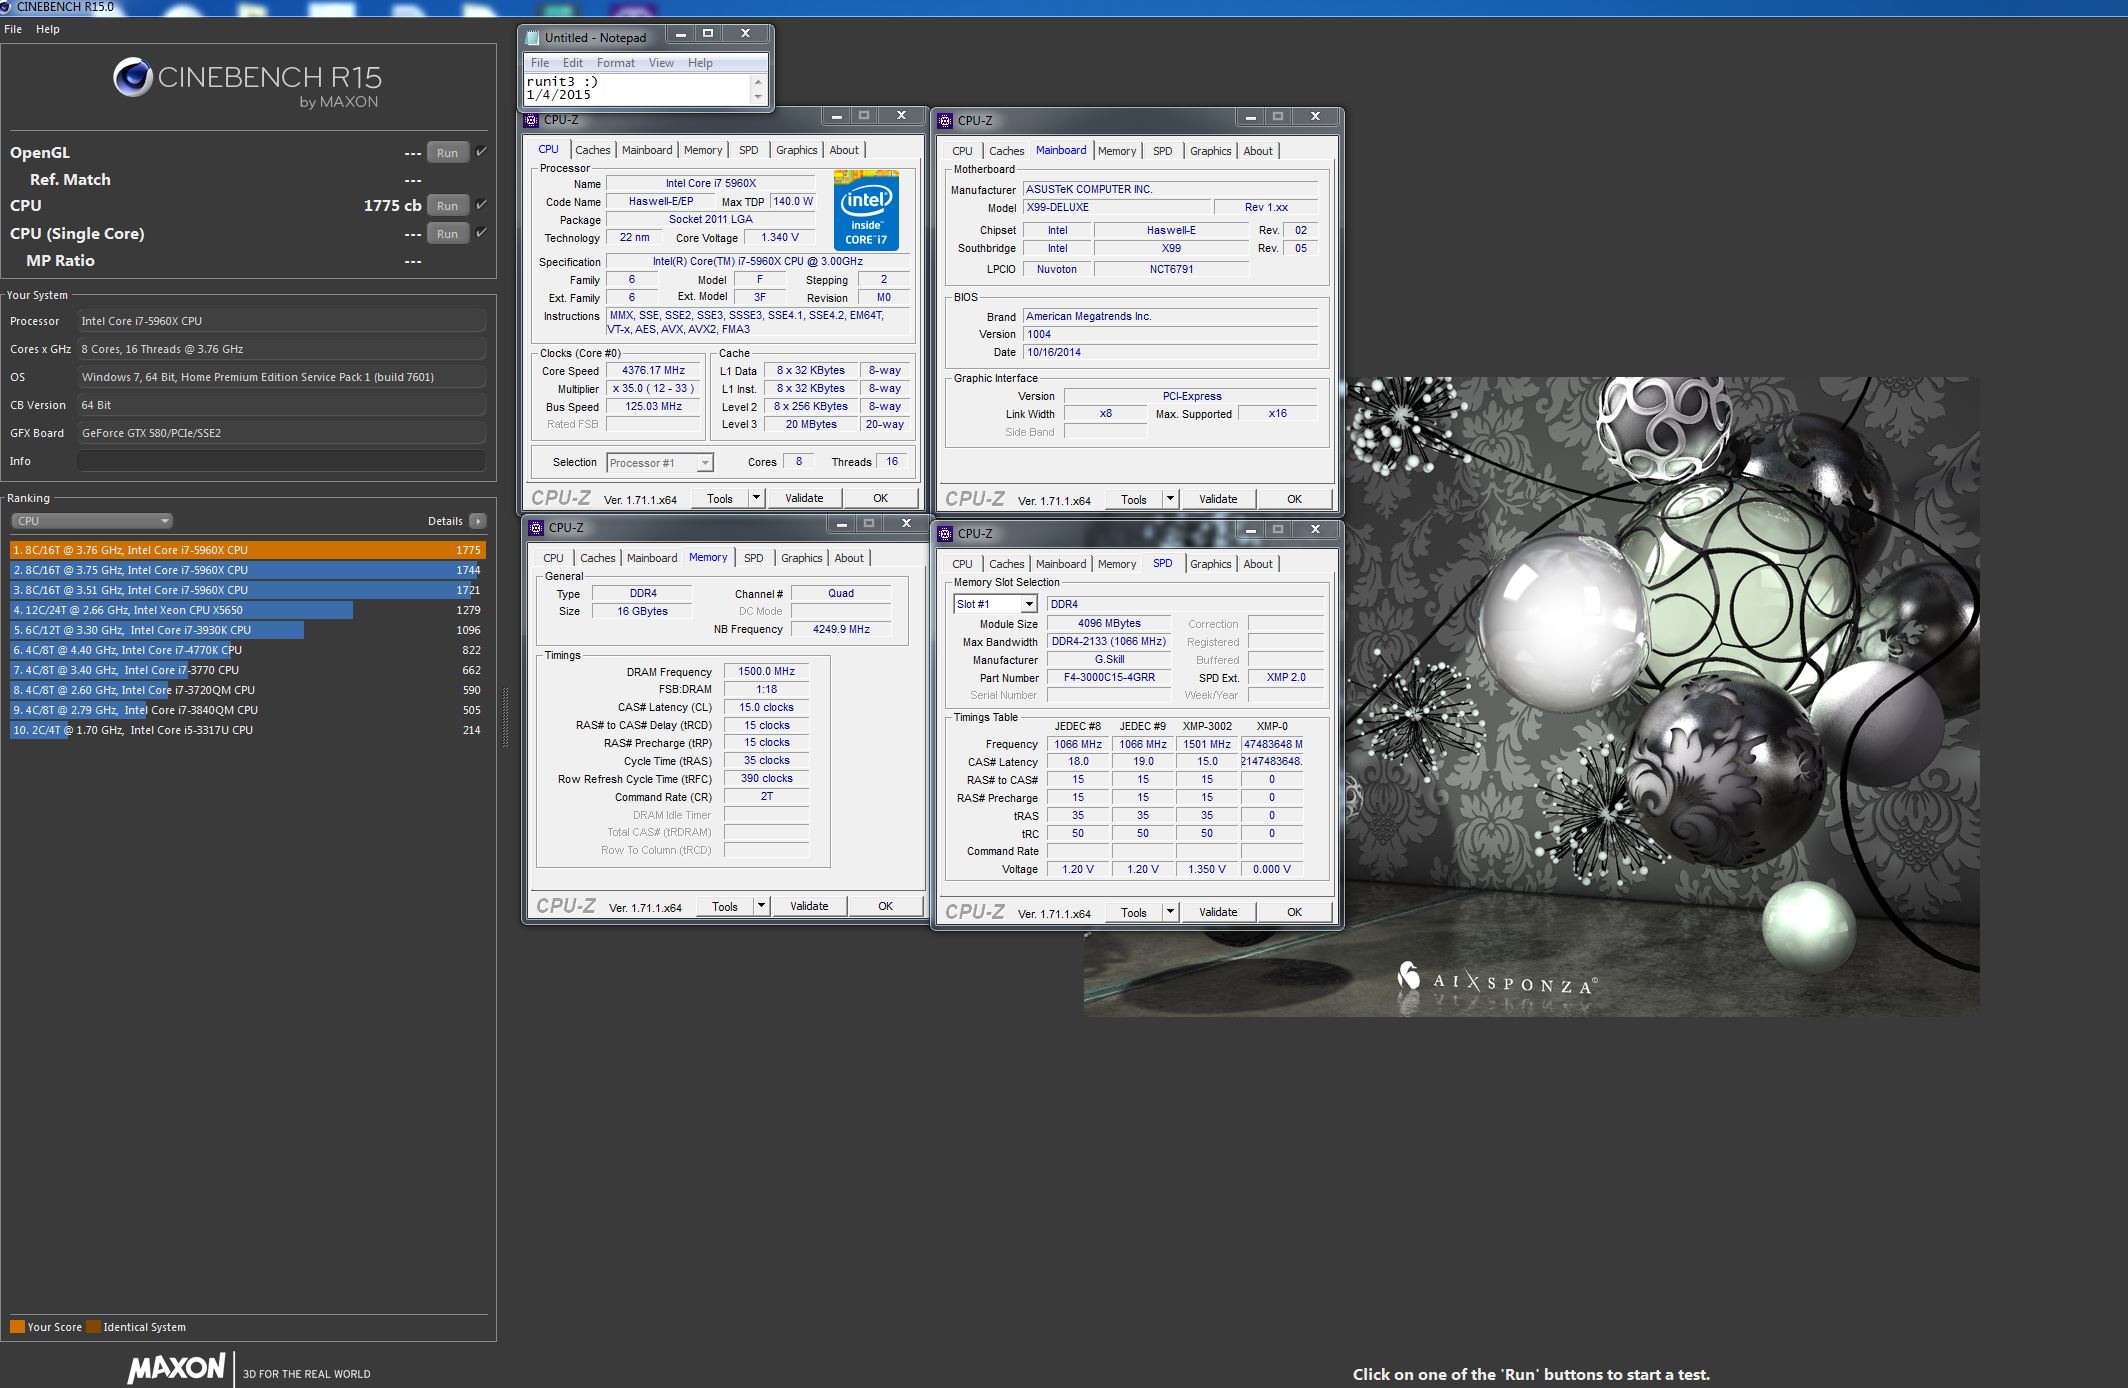Click the CPU-Z icon in the Mainboard window title
2128x1388 pixels.
click(x=945, y=121)
